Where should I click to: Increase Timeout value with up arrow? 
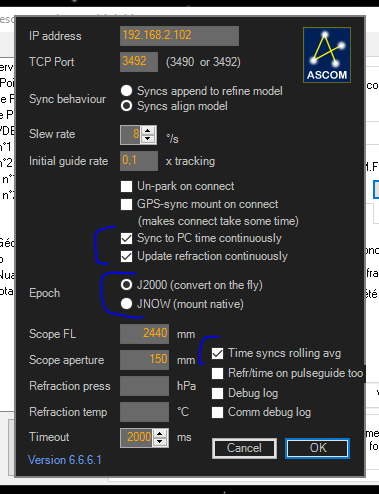point(160,434)
